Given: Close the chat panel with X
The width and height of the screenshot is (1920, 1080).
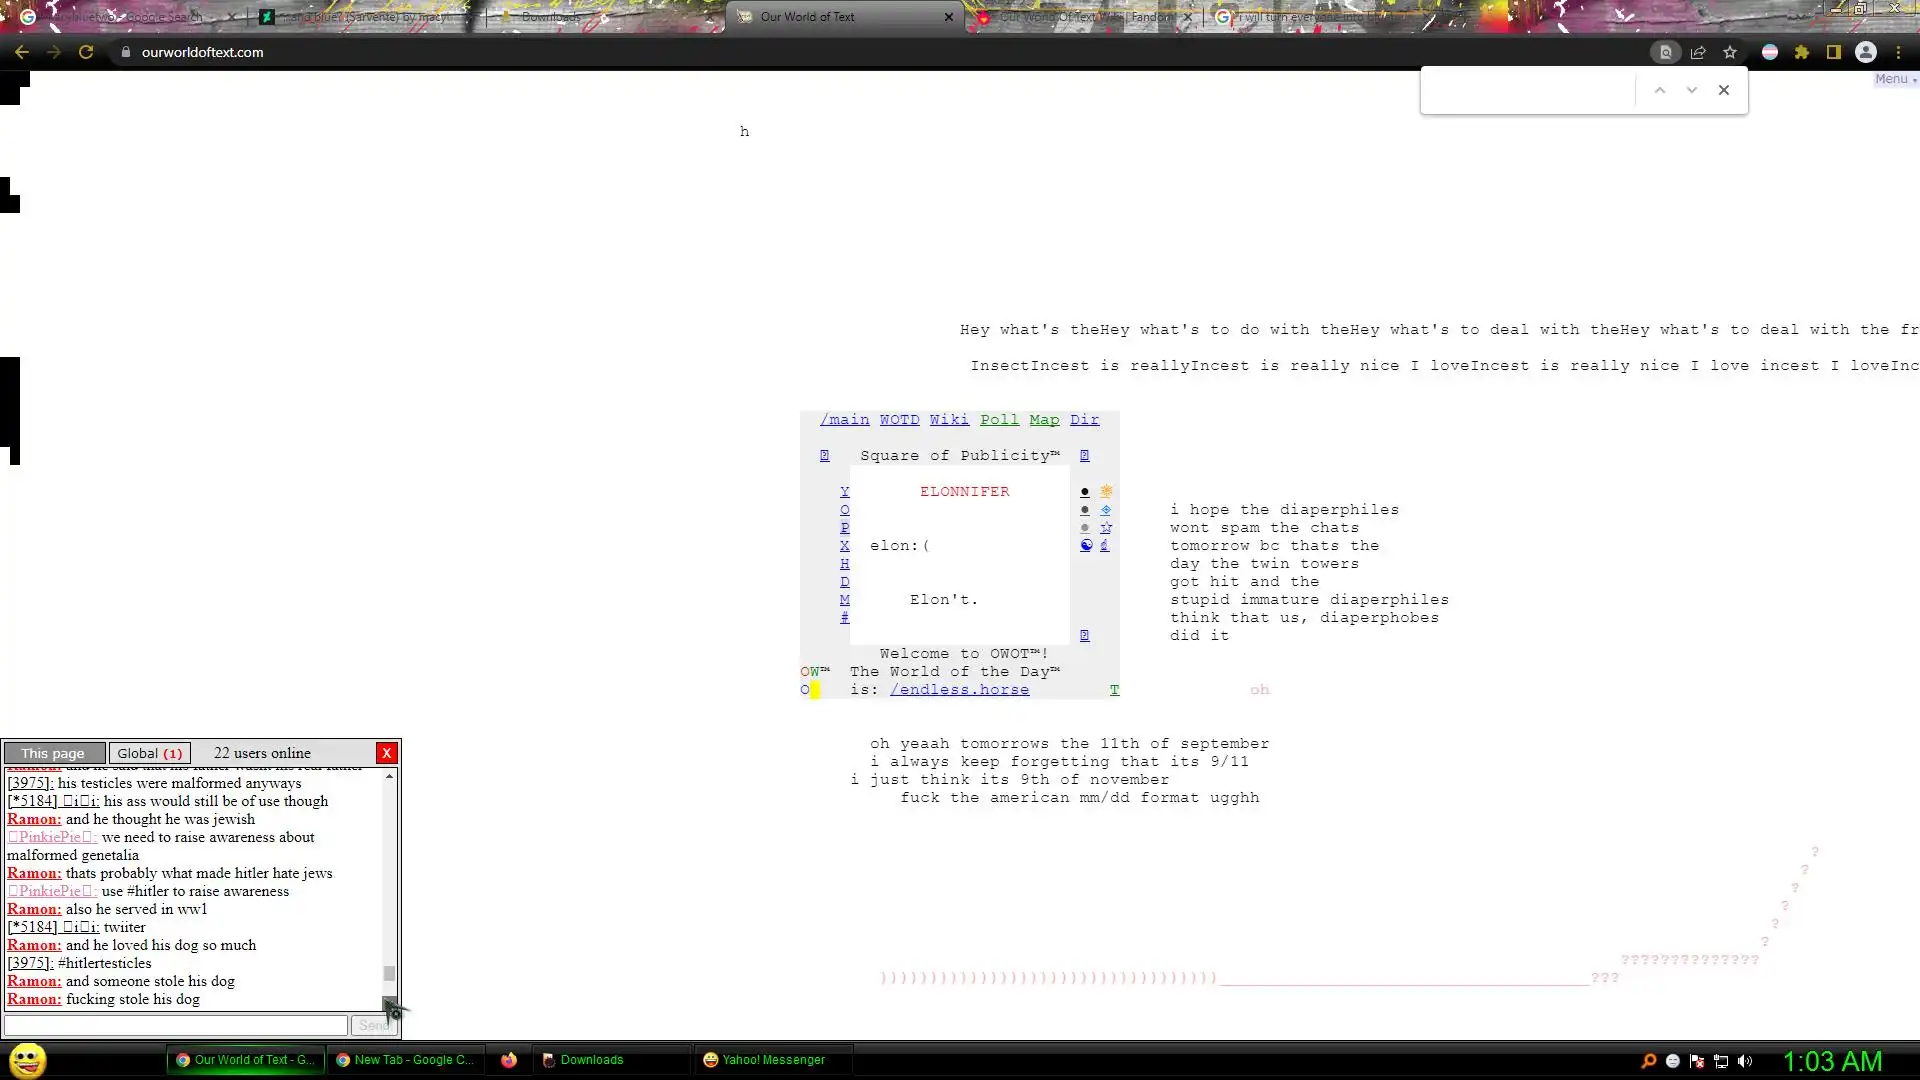Looking at the screenshot, I should point(387,753).
